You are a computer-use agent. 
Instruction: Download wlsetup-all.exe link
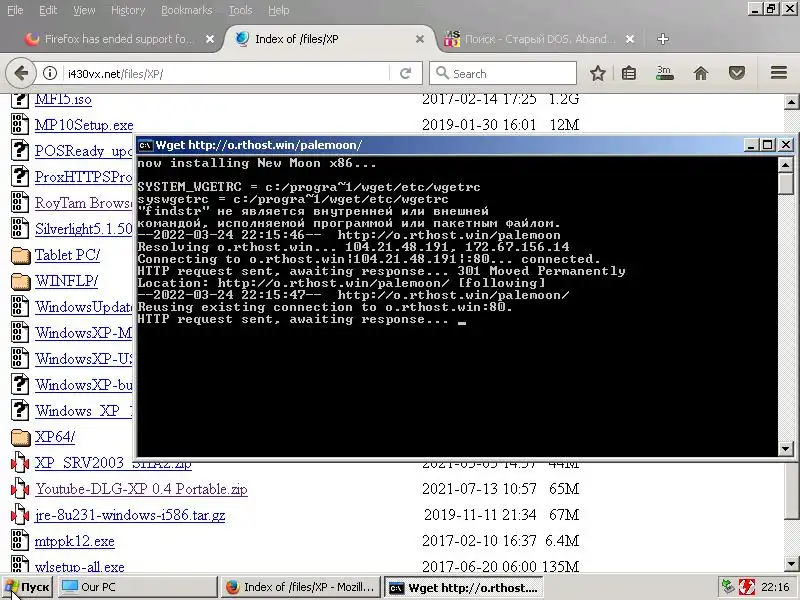(x=80, y=566)
